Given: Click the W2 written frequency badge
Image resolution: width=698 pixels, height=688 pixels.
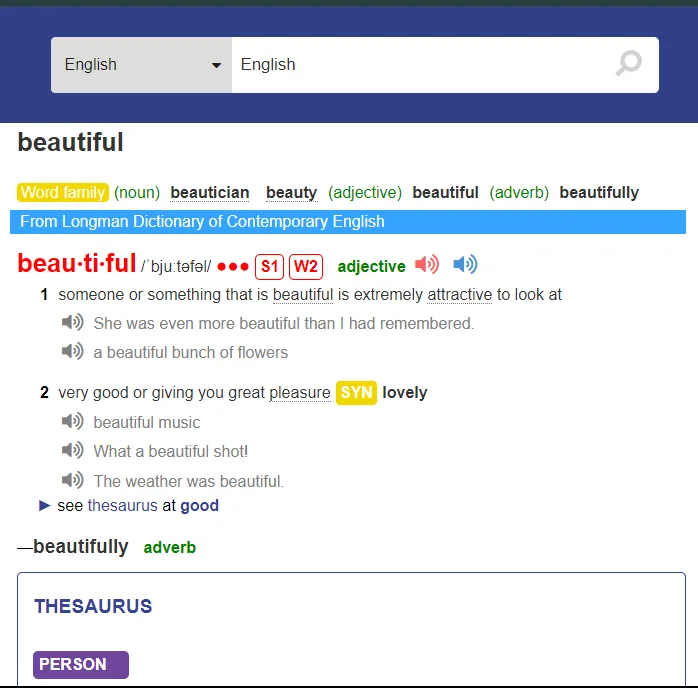Looking at the screenshot, I should [306, 267].
